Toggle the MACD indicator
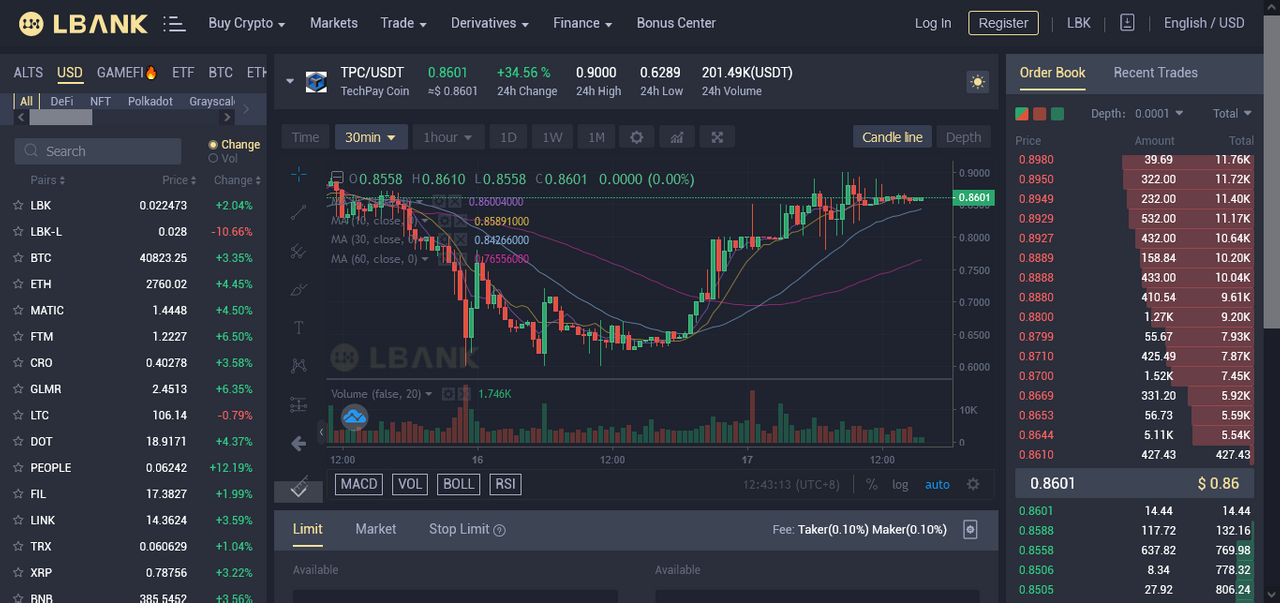This screenshot has width=1280, height=603. [359, 484]
